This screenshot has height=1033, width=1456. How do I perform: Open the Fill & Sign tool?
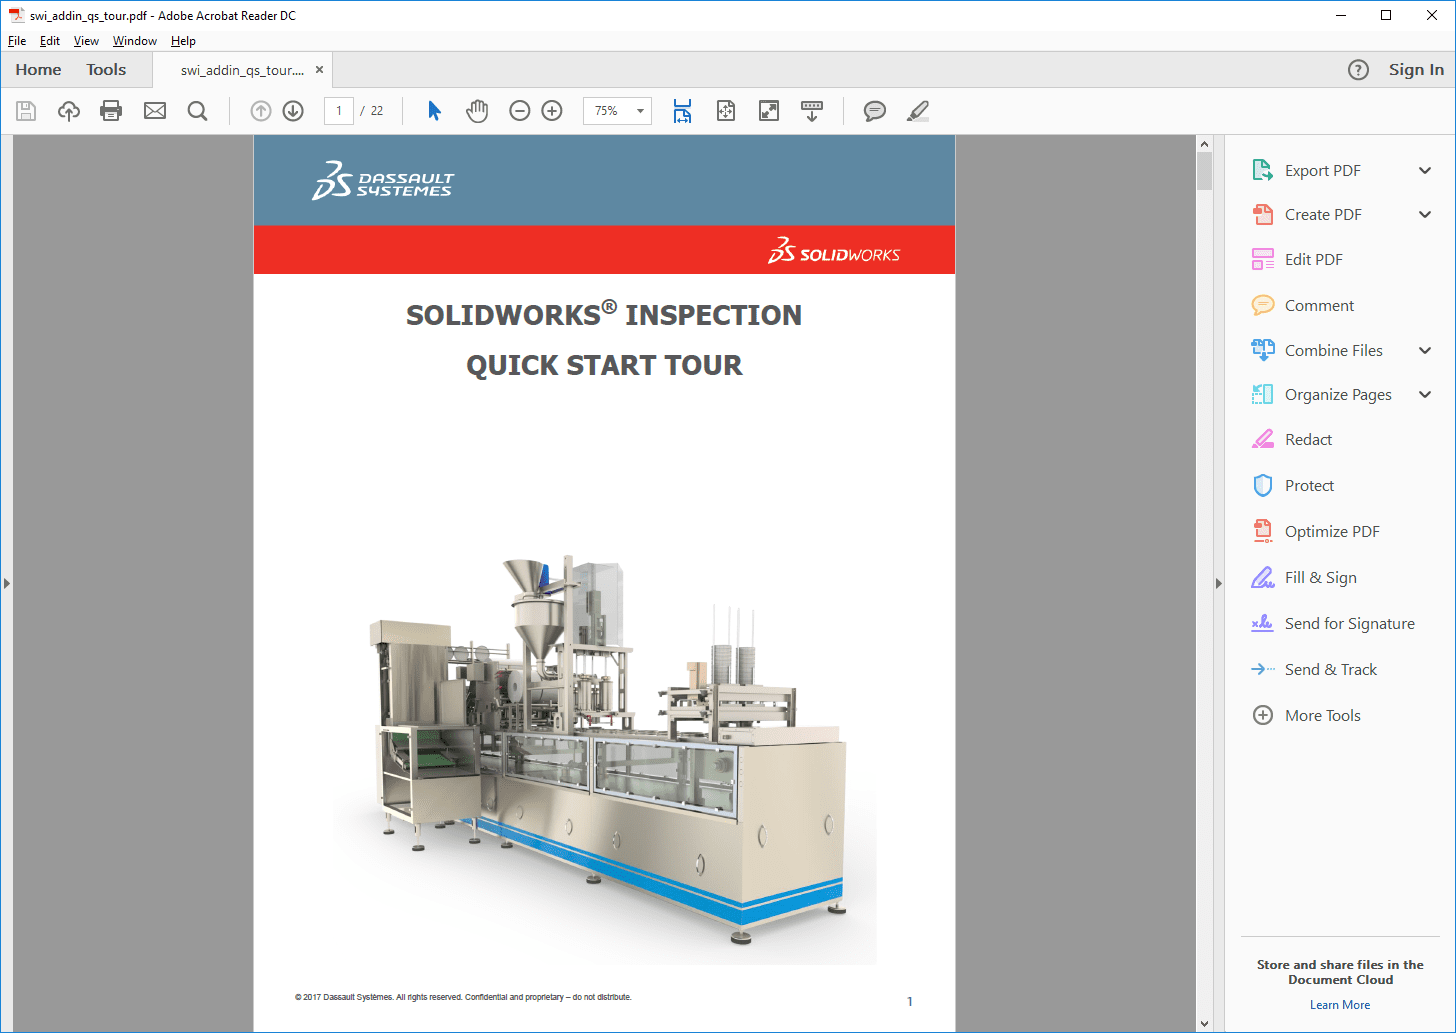pyautogui.click(x=1320, y=578)
